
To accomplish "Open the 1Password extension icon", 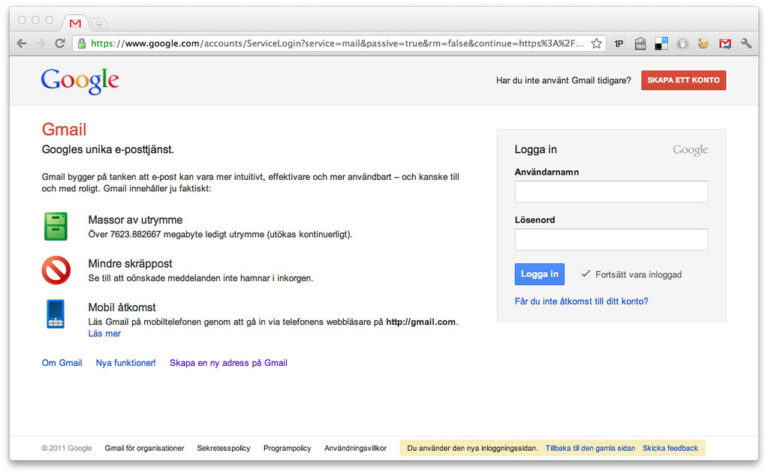I will coord(619,44).
